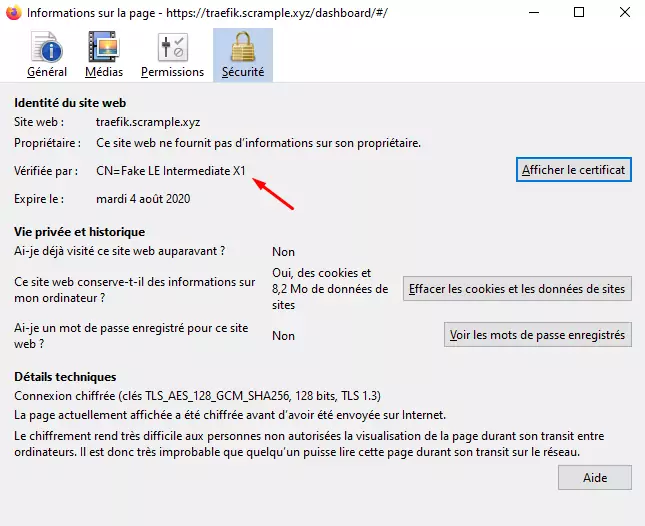Open Voir les mots de passe enregistrés
This screenshot has height=526, width=645.
pyautogui.click(x=538, y=335)
